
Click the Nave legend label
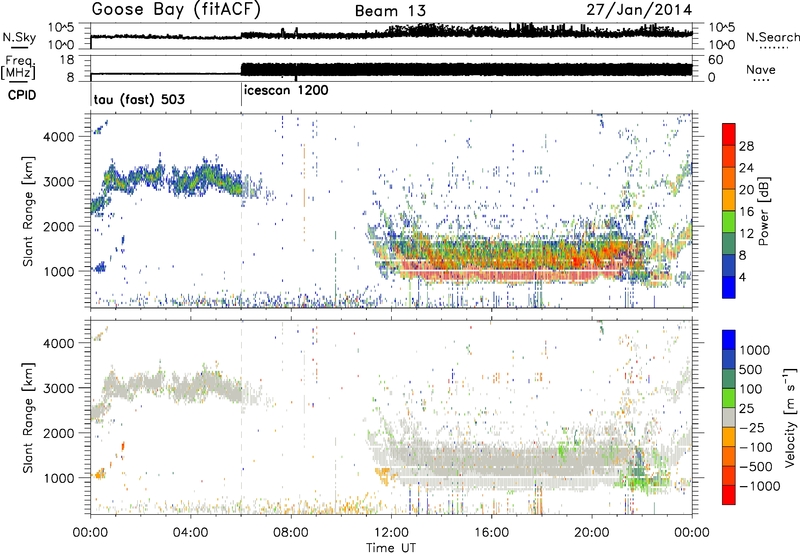[x=761, y=69]
